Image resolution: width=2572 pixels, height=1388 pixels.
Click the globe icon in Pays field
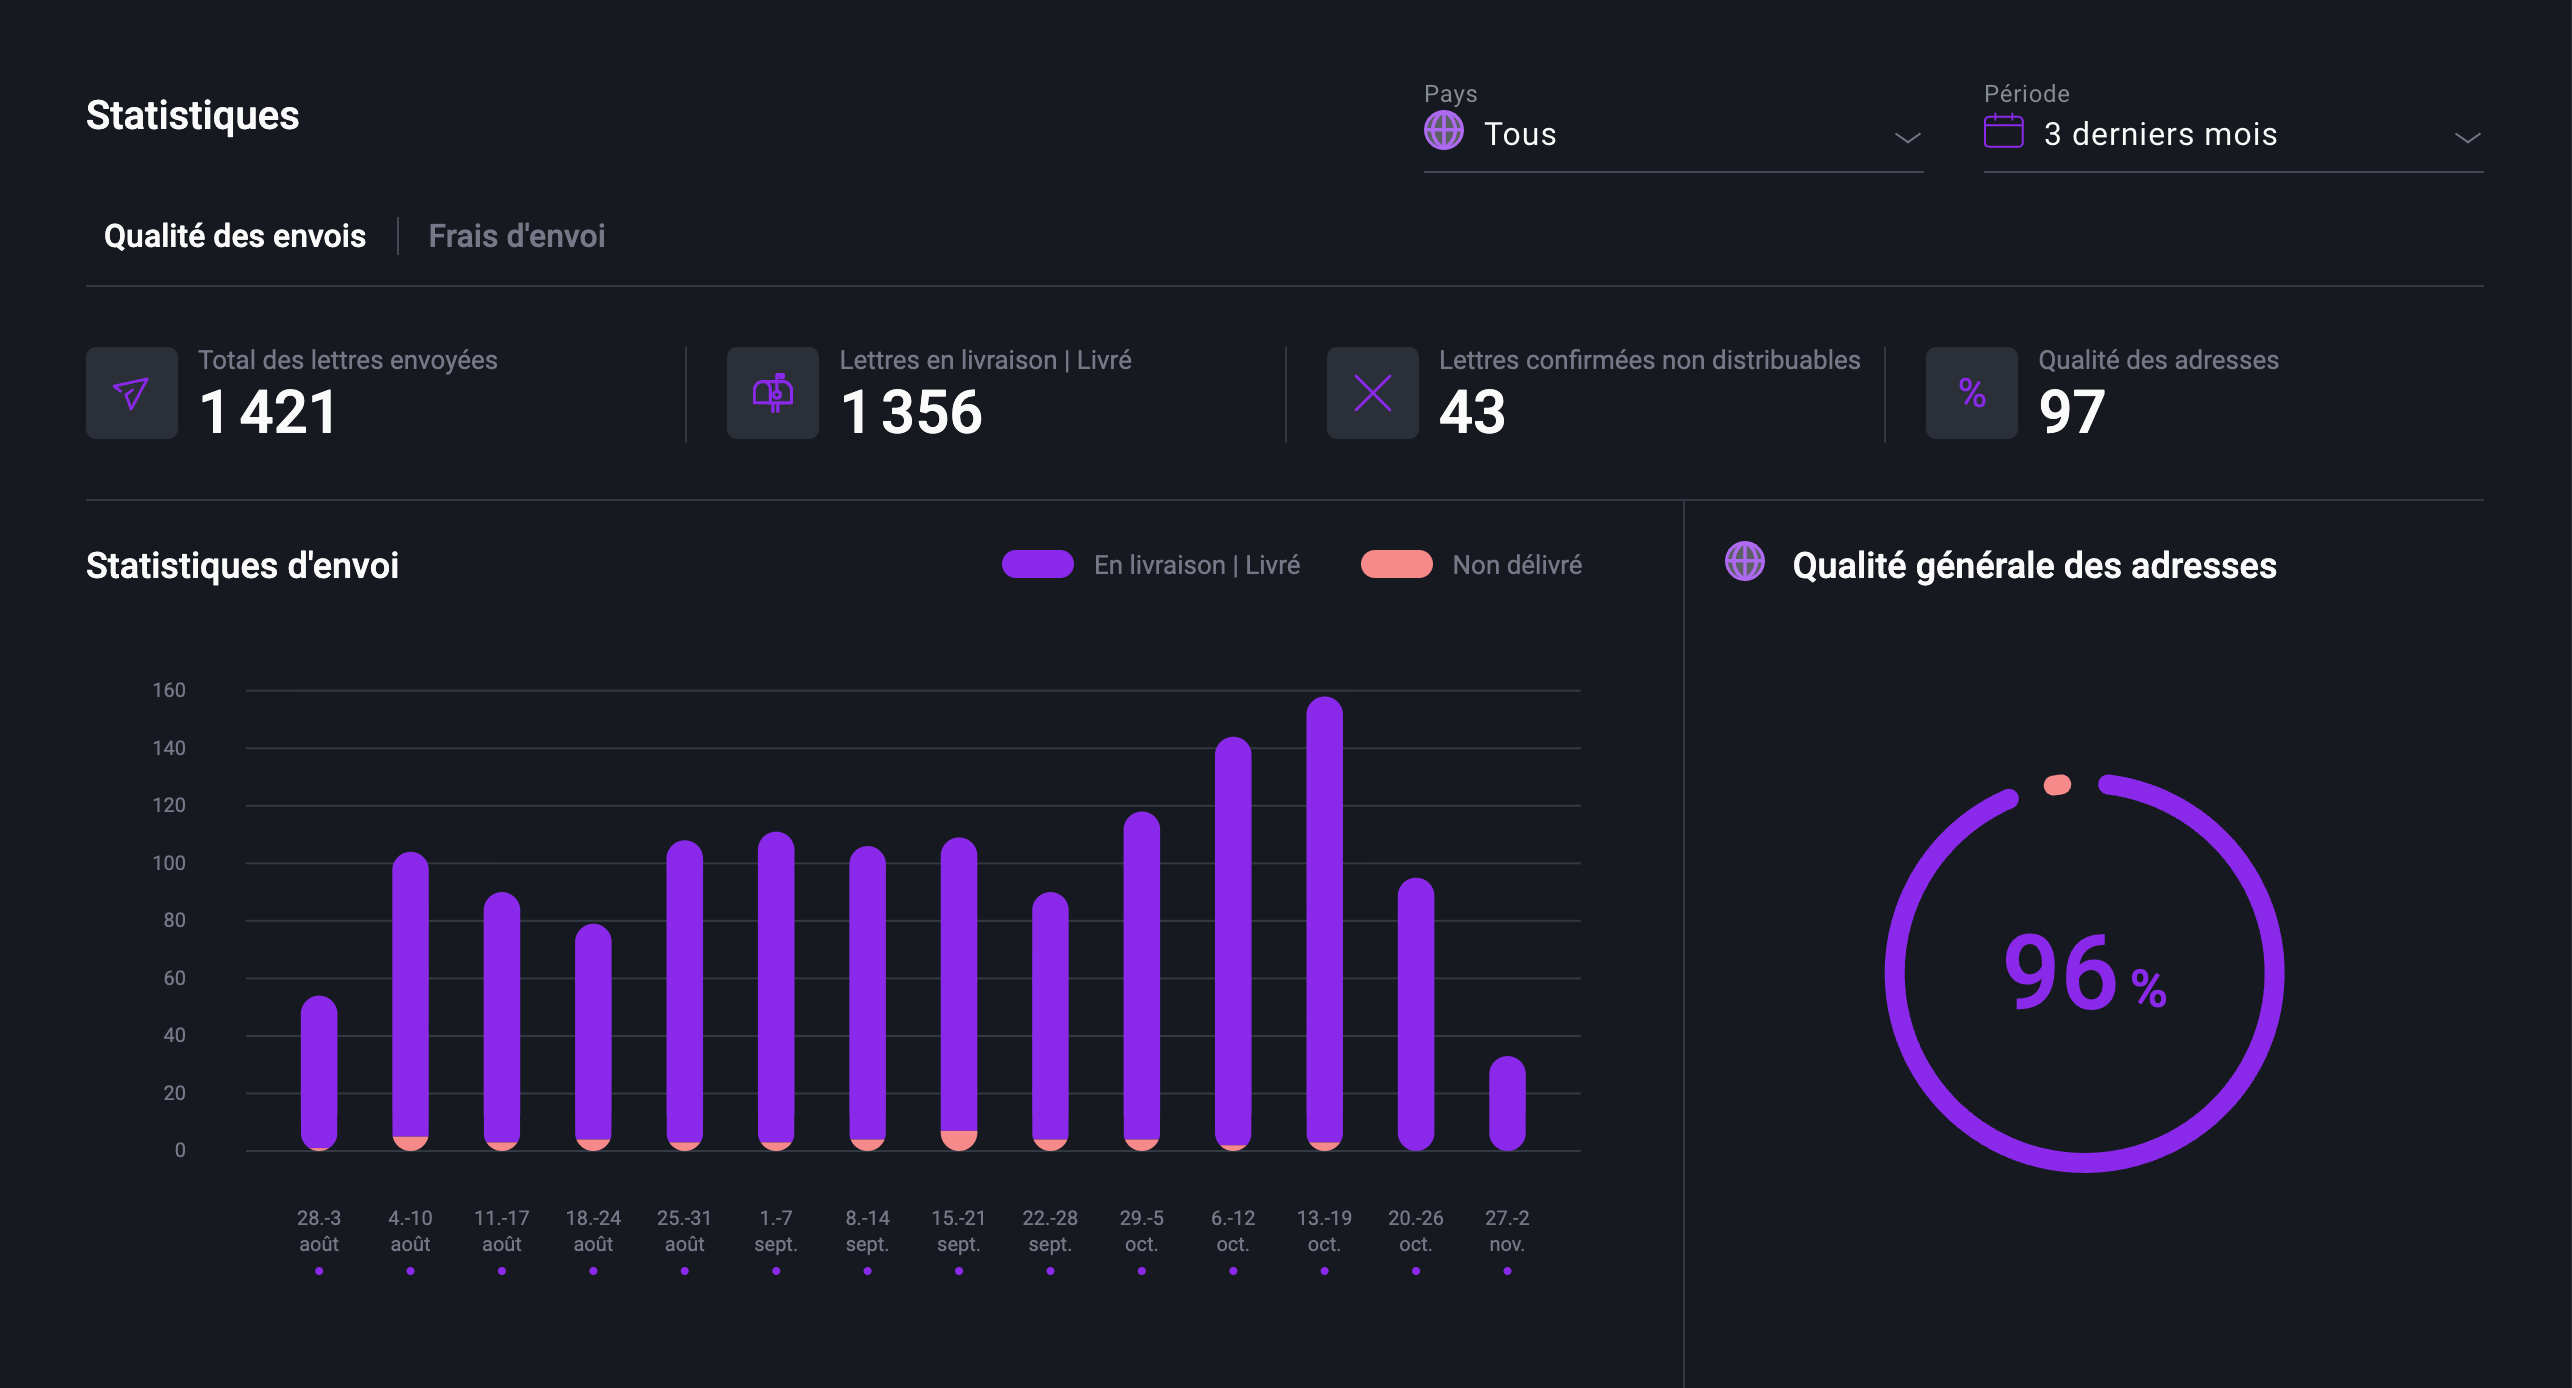pos(1444,131)
